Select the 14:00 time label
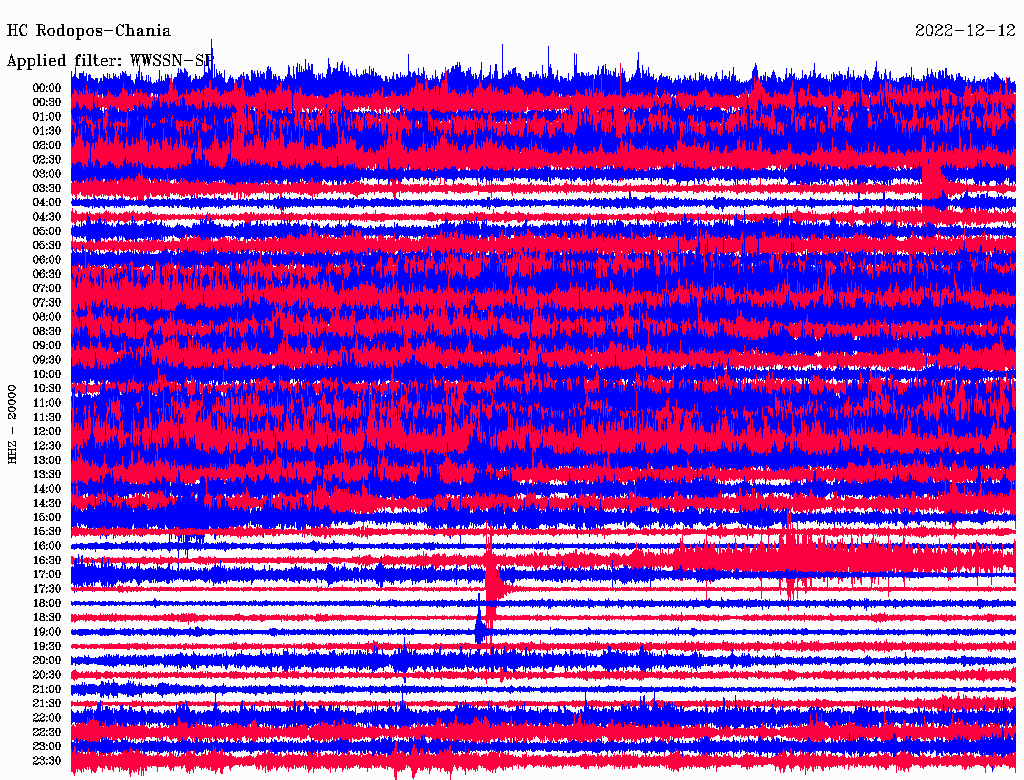This screenshot has height=780, width=1024. coord(47,488)
